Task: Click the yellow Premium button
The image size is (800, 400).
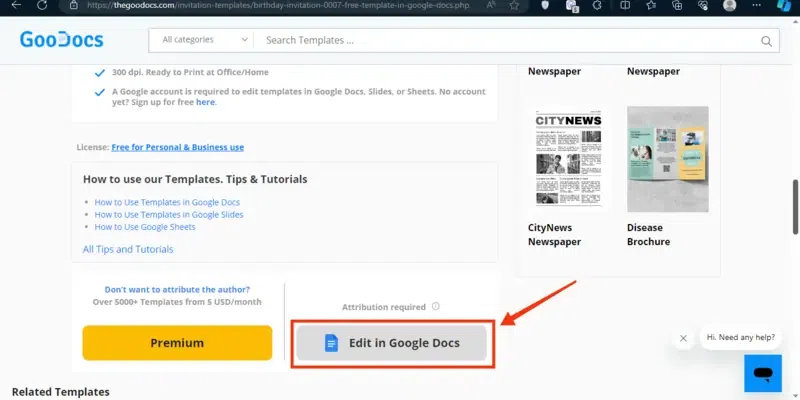Action: pos(177,343)
